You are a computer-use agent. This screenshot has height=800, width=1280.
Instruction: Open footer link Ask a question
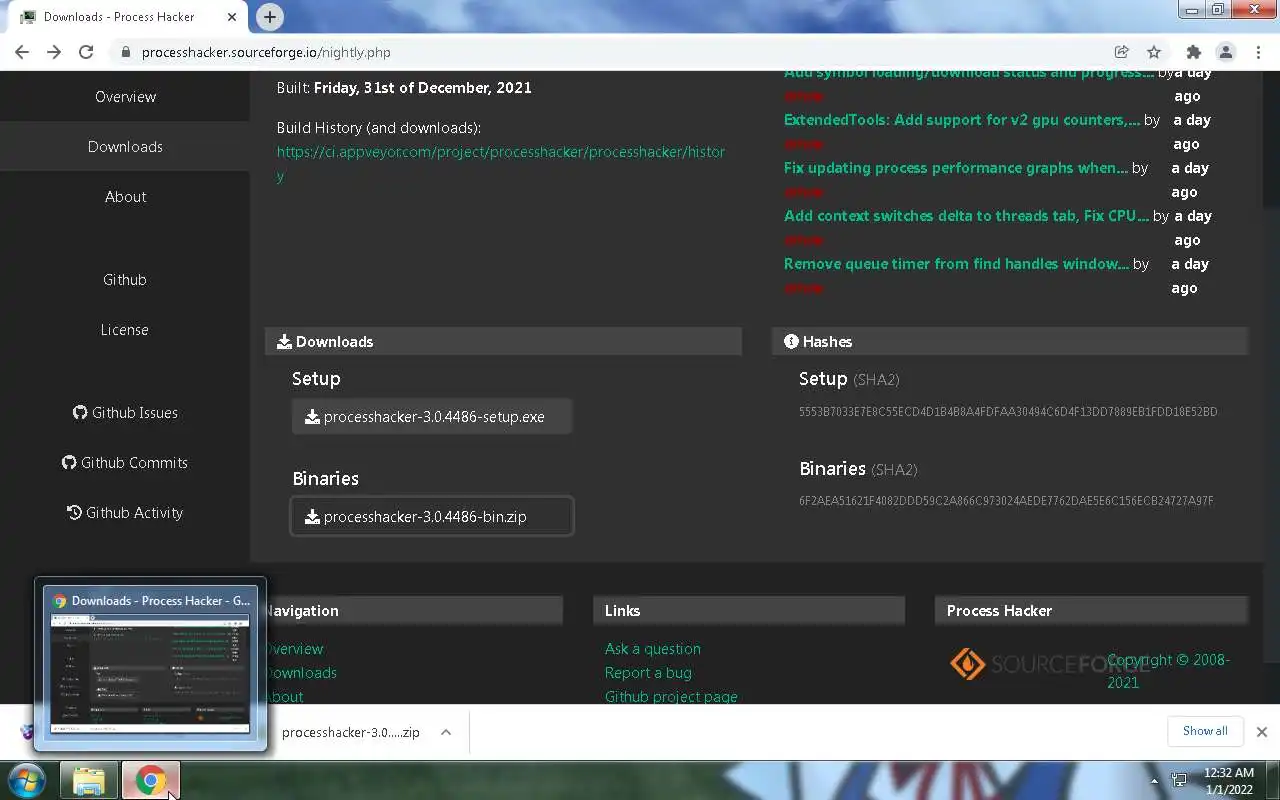tap(652, 649)
